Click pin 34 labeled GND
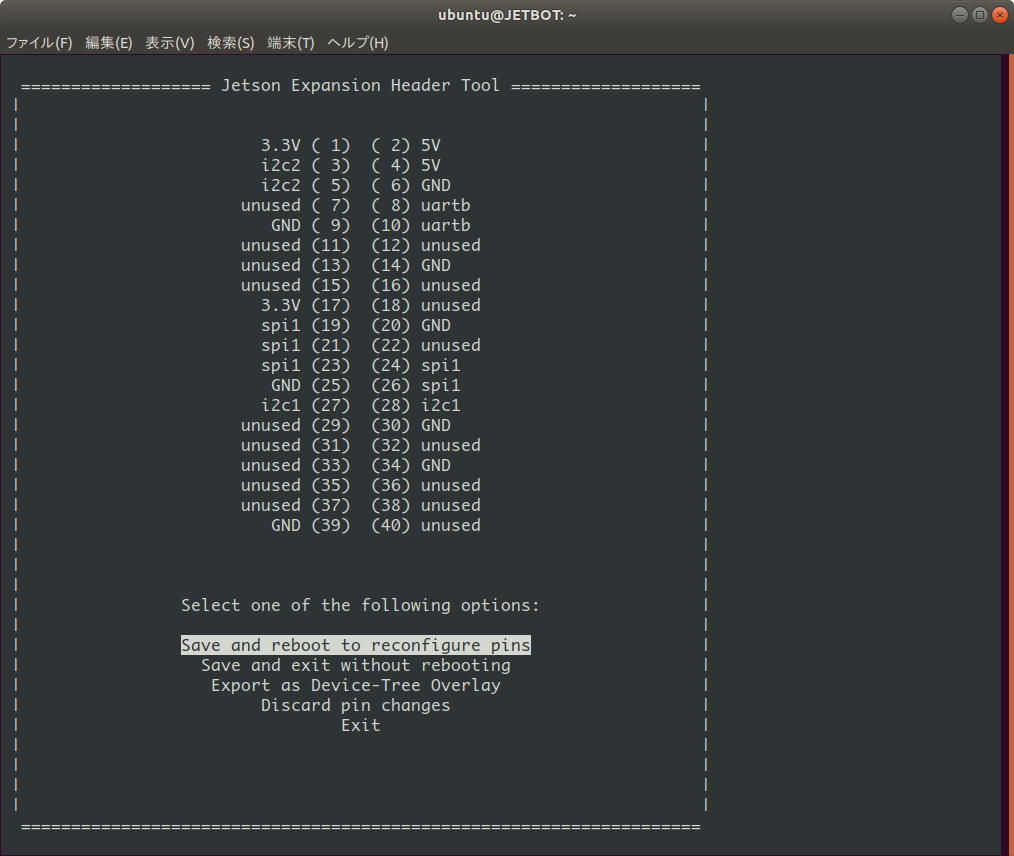The image size is (1014, 856). [411, 466]
